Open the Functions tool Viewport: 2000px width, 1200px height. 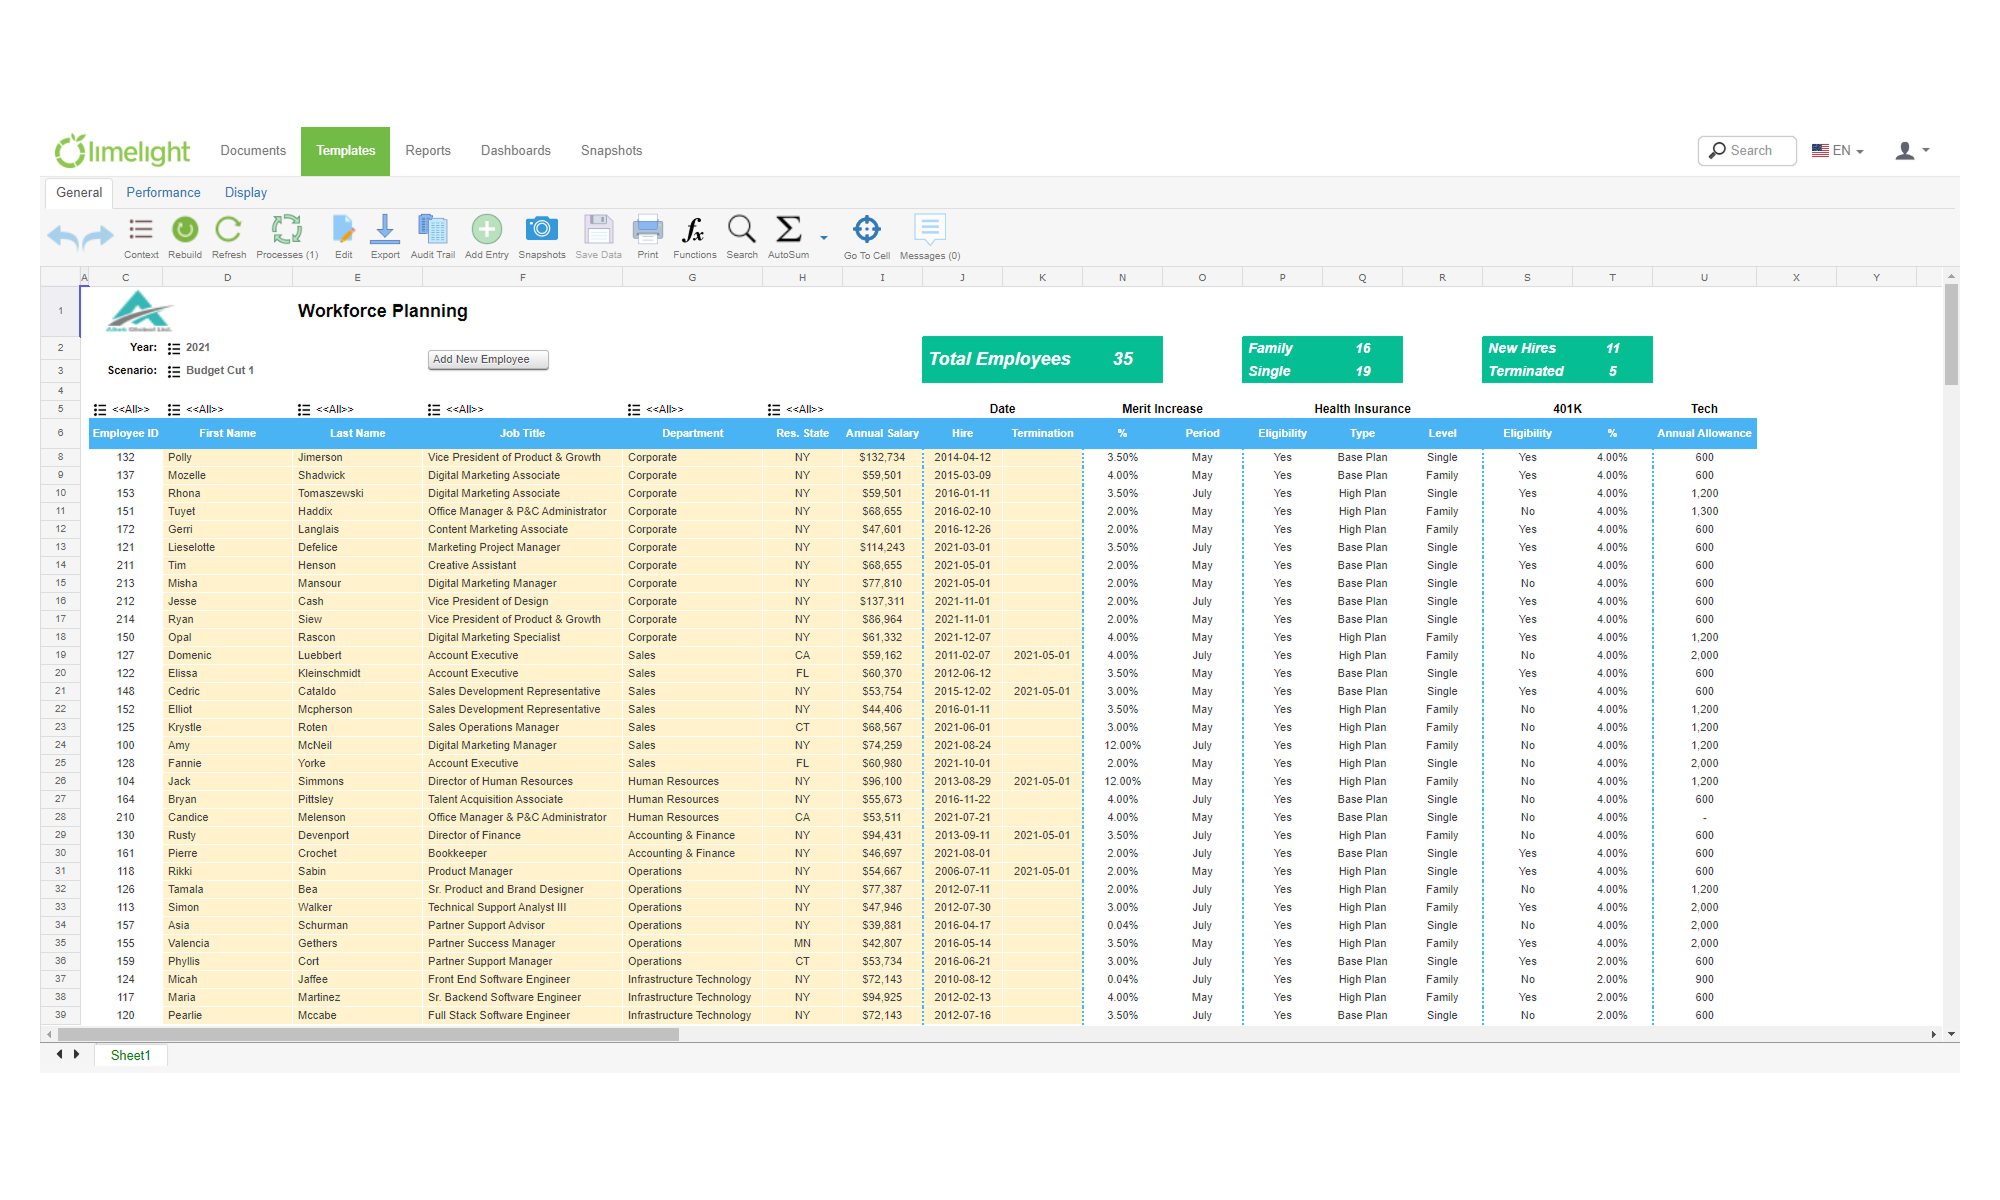click(x=693, y=235)
